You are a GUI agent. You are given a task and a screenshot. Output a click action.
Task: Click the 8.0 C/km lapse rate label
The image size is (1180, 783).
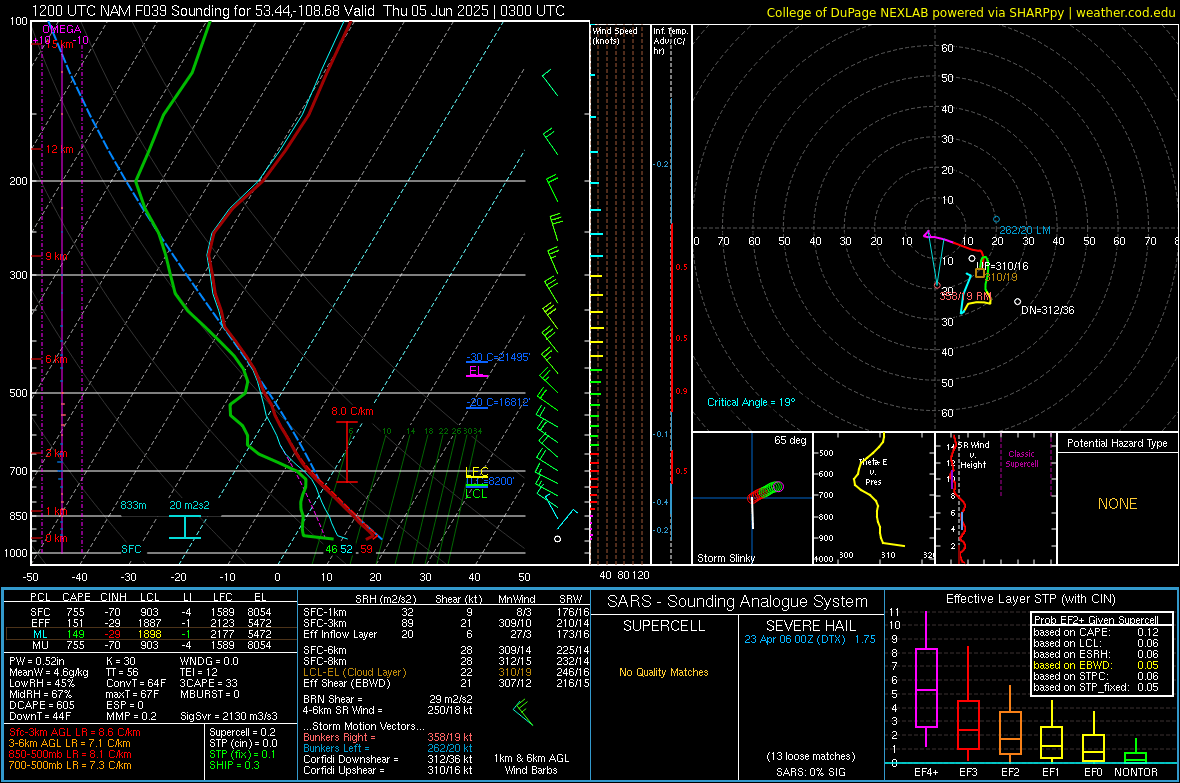(x=352, y=411)
